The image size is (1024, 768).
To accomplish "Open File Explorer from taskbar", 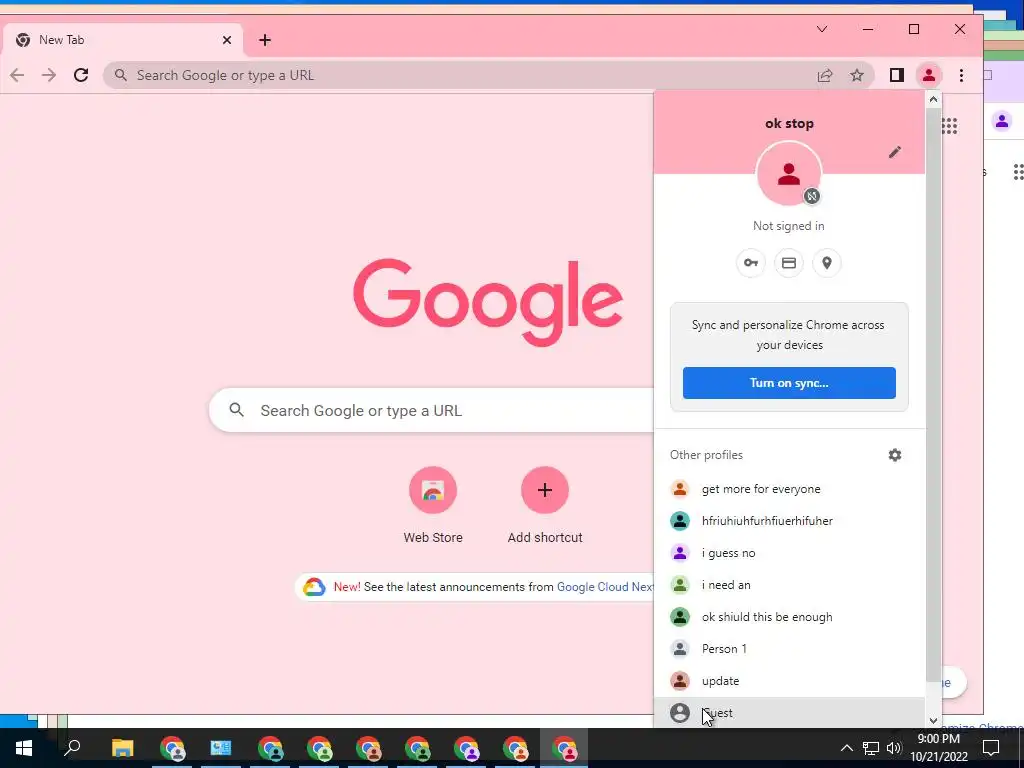I will [122, 748].
